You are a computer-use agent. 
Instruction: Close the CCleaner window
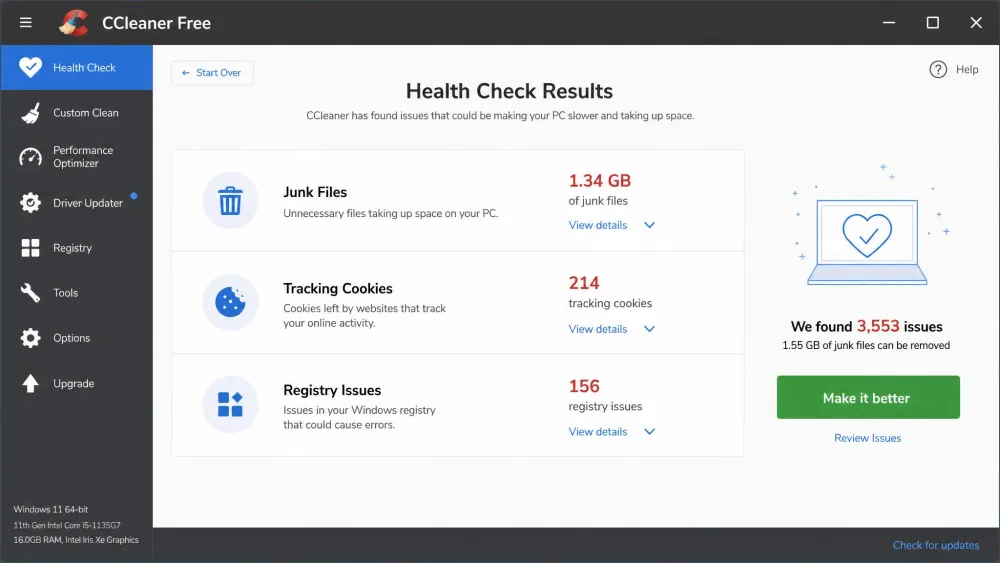point(976,23)
